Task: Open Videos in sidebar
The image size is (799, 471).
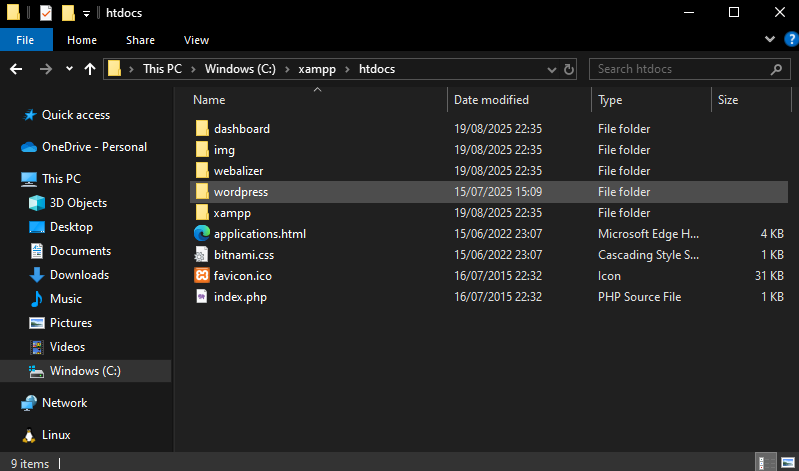Action: tap(67, 347)
